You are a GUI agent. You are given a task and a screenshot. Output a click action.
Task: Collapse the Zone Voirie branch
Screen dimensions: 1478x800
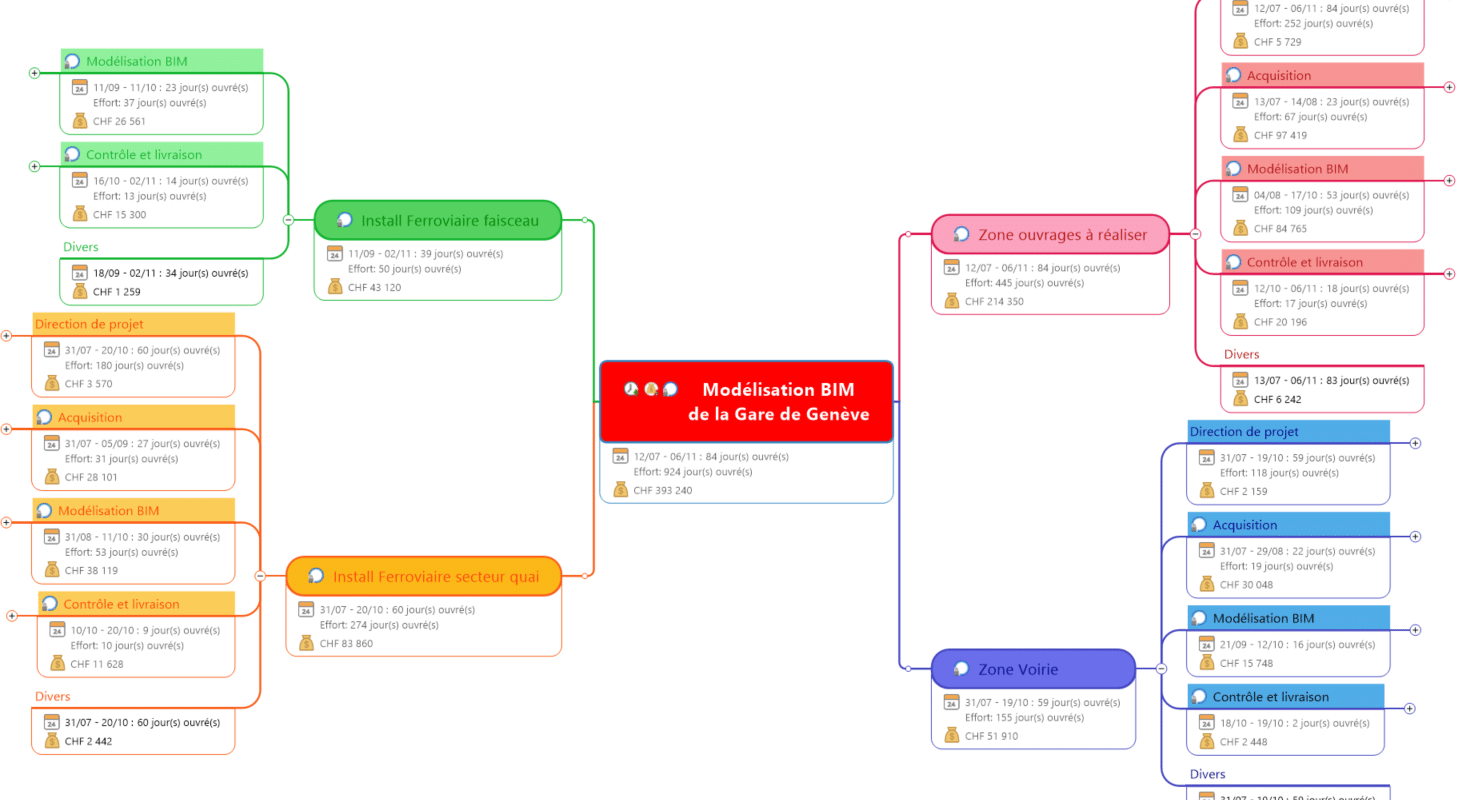[1161, 668]
